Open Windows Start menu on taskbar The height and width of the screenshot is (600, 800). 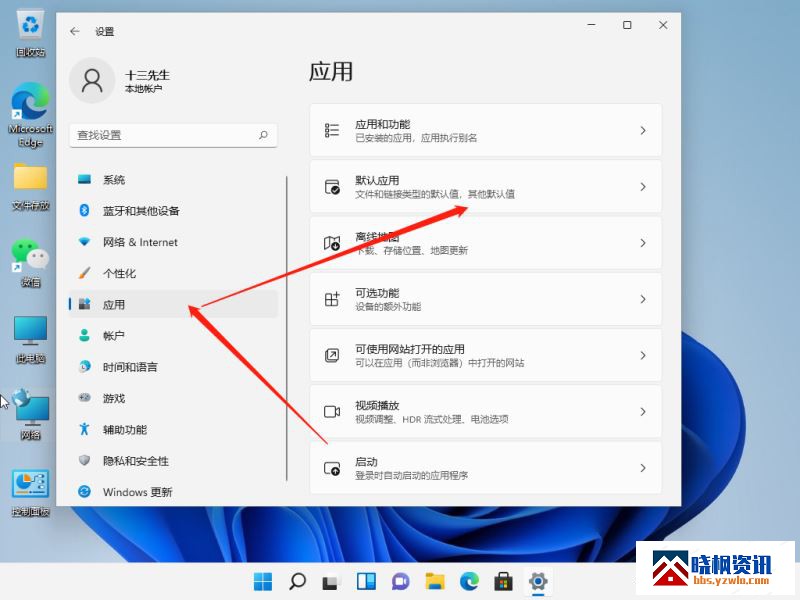[263, 581]
